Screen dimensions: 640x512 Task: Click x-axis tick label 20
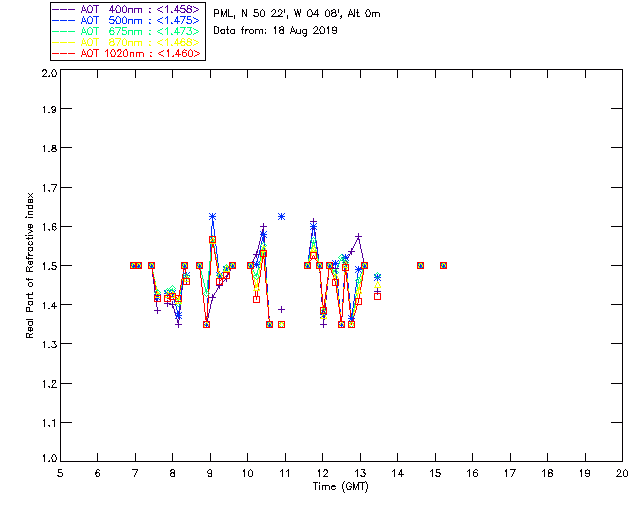[x=622, y=473]
